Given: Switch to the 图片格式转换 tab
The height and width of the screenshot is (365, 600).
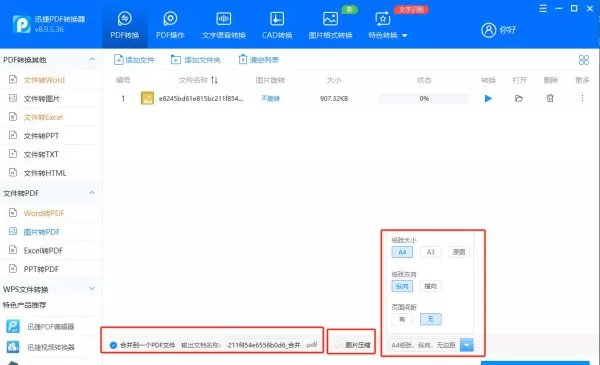Looking at the screenshot, I should 330,25.
